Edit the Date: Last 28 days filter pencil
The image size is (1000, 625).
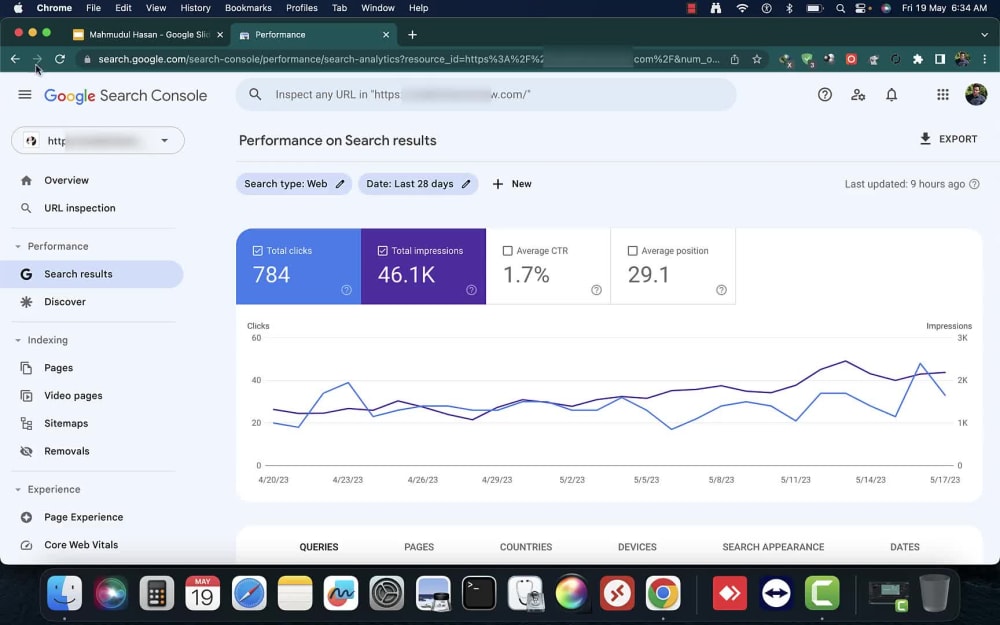pyautogui.click(x=466, y=184)
